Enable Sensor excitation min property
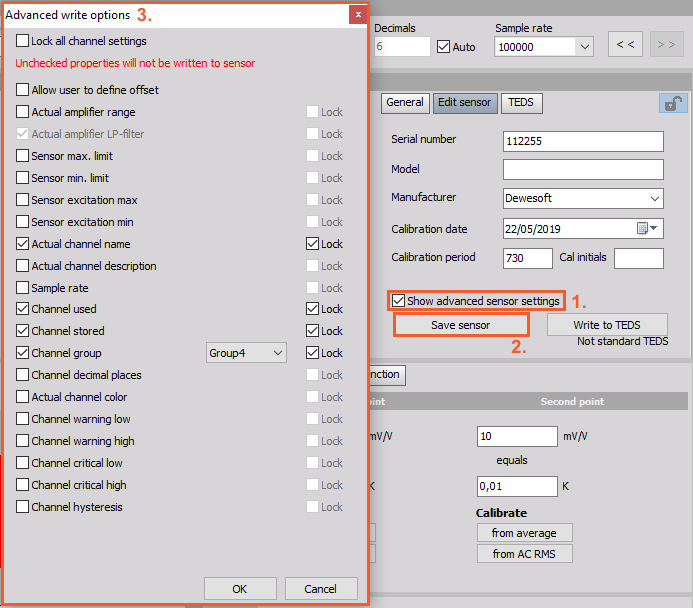Image resolution: width=693 pixels, height=608 pixels. tap(23, 221)
